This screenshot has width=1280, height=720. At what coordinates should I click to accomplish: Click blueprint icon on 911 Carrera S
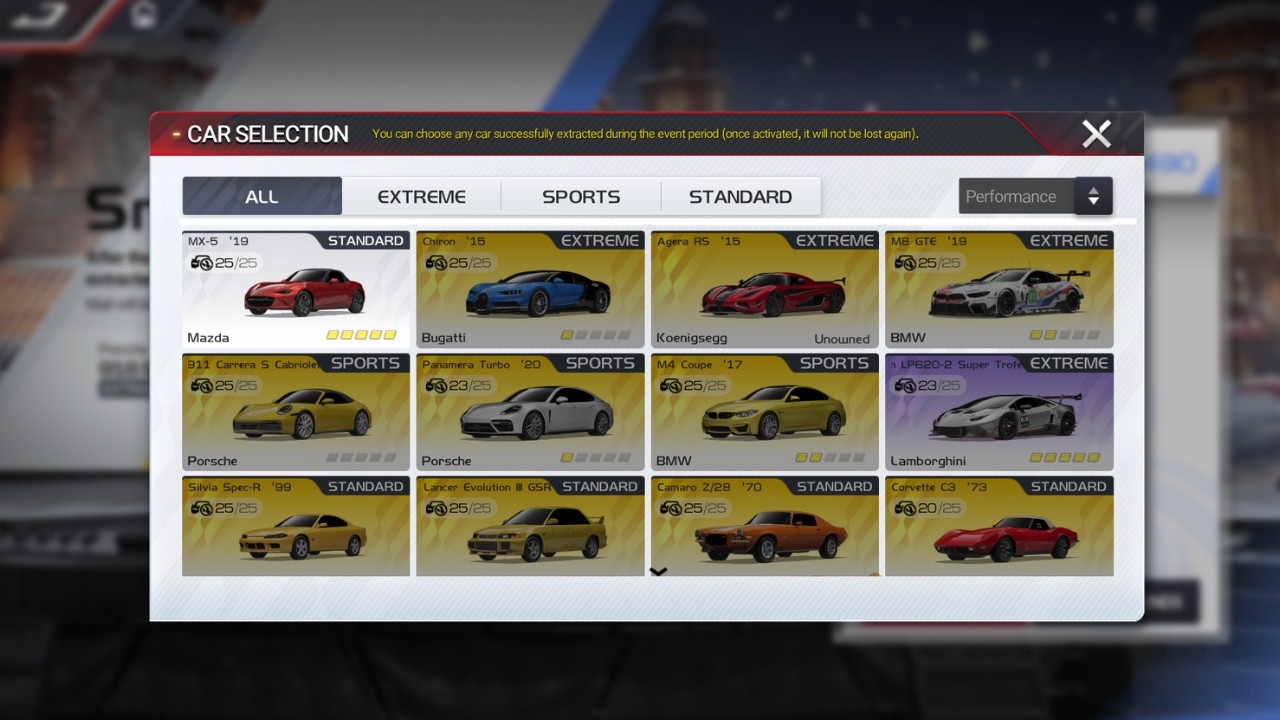pos(201,385)
